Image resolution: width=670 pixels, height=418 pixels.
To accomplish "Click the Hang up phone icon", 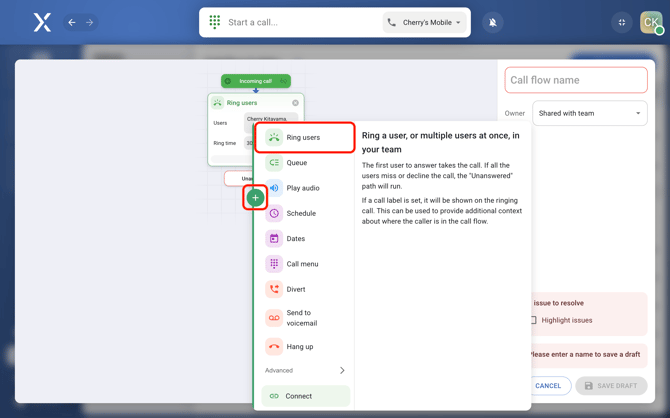I will click(x=274, y=347).
